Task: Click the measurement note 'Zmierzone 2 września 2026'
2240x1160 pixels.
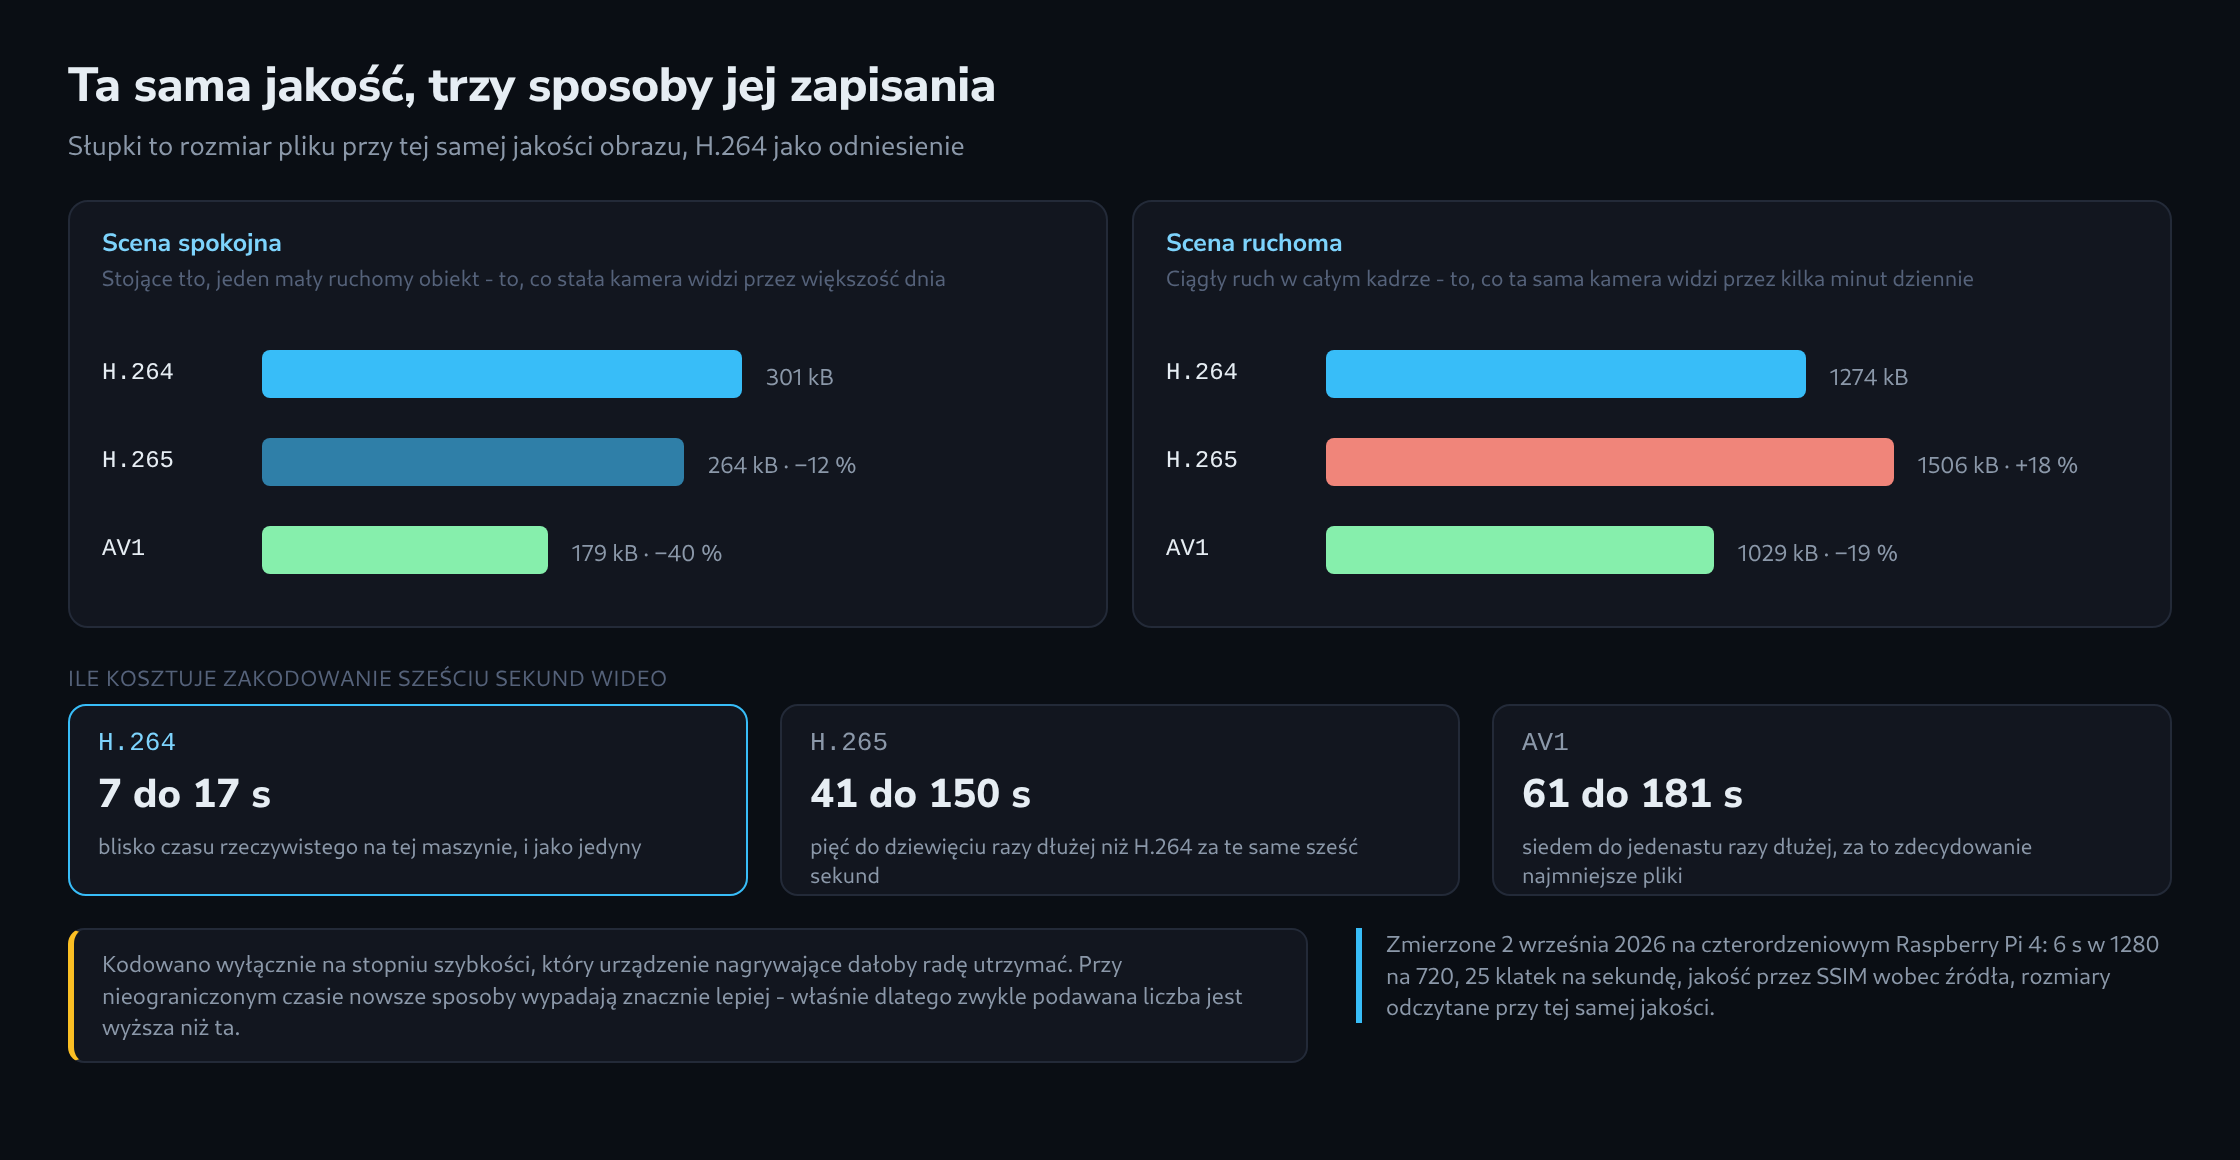Action: (x=1765, y=976)
